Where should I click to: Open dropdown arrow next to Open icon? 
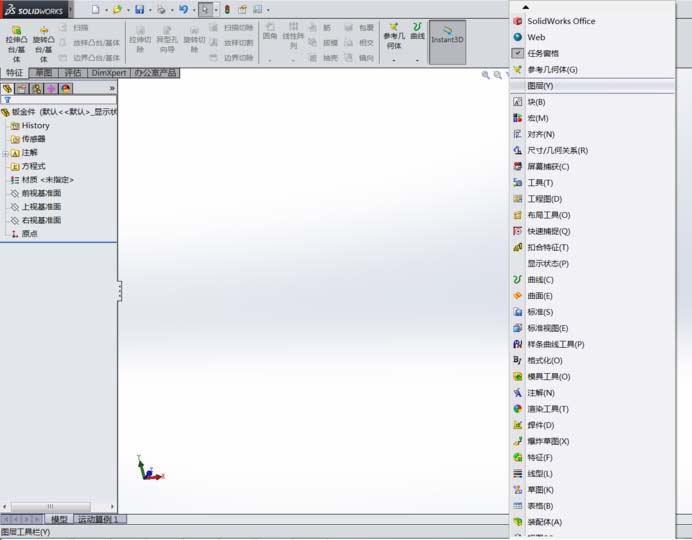coord(128,10)
